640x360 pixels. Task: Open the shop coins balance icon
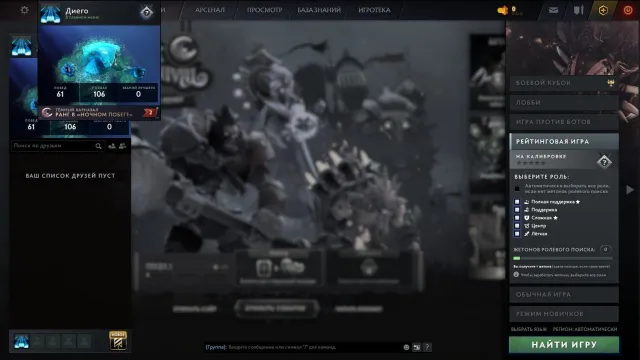tap(503, 10)
